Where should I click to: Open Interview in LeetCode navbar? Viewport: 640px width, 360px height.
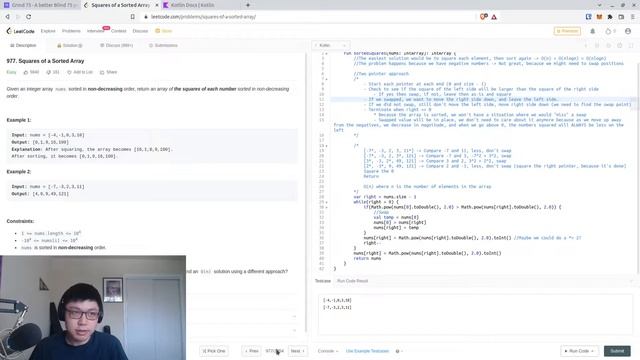point(95,31)
